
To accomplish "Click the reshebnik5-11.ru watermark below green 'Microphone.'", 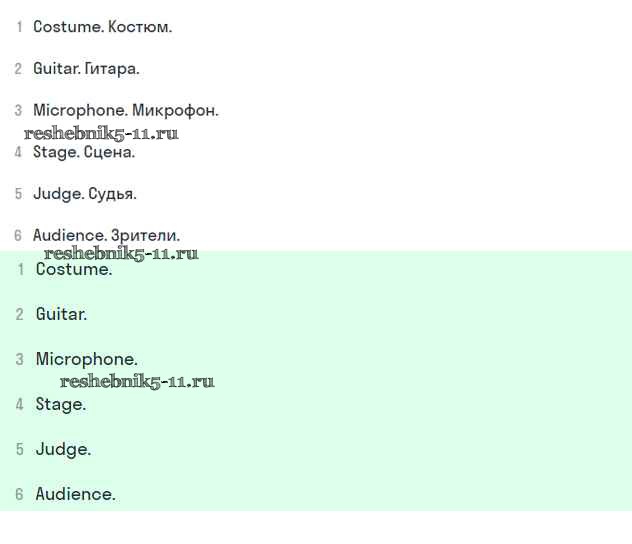I will pos(137,381).
